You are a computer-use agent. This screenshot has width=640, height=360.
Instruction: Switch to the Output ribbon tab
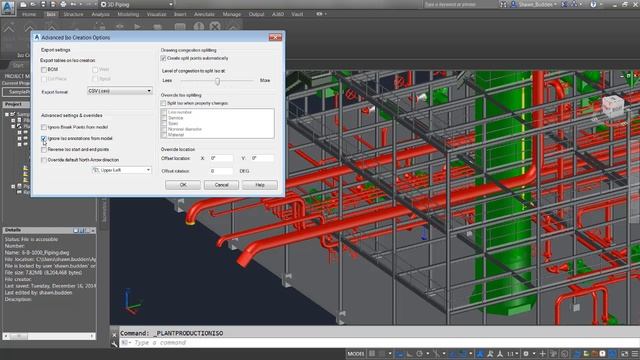[x=256, y=14]
